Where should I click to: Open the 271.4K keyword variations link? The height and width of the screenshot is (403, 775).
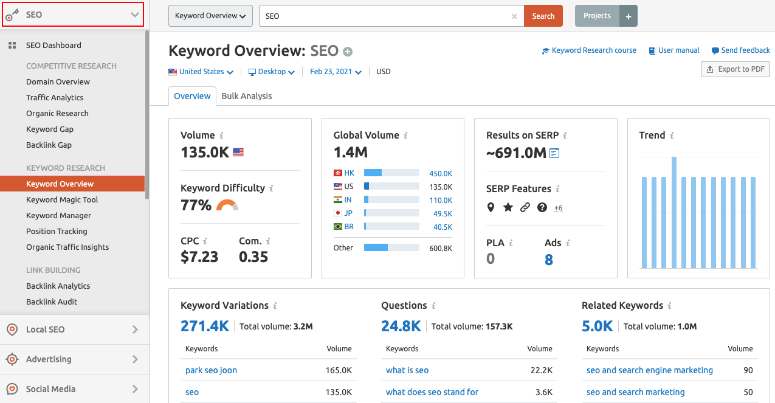pos(205,326)
